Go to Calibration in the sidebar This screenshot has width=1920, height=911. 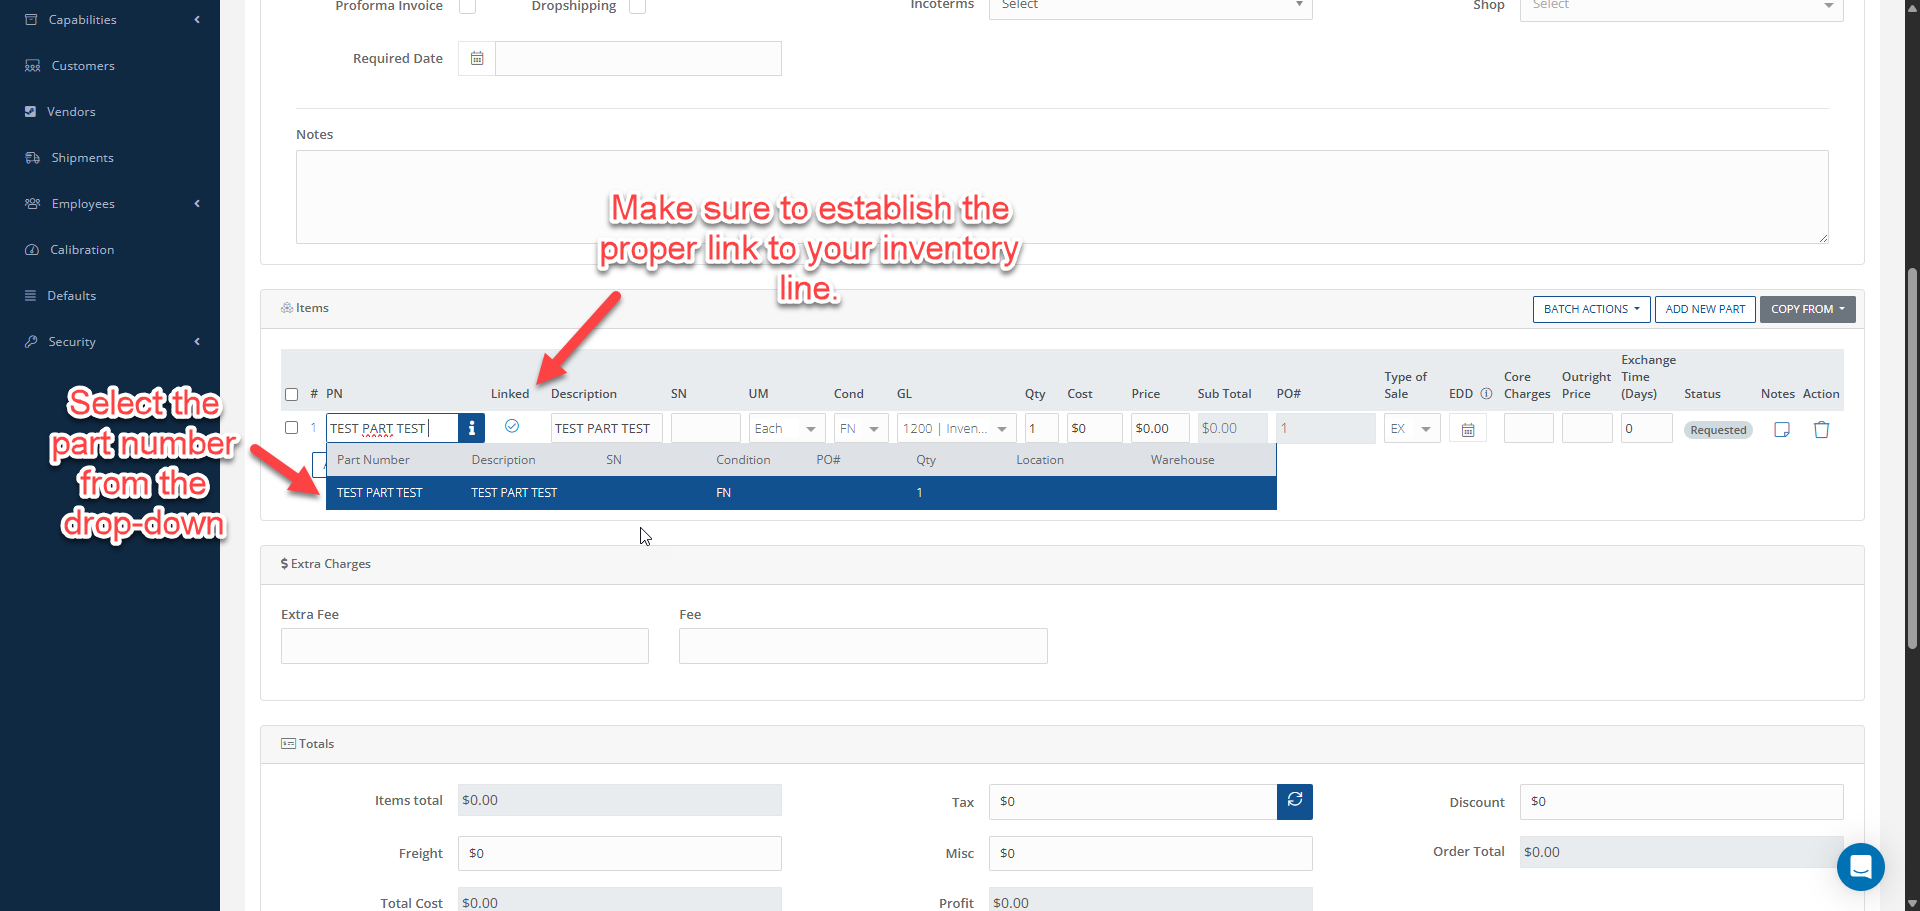[x=82, y=250]
